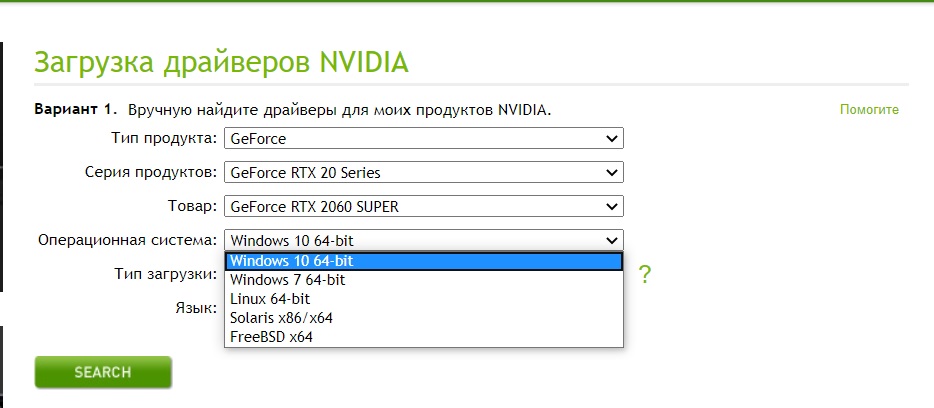934x408 pixels.
Task: Collapse the Операционная система dropdown
Action: point(423,240)
